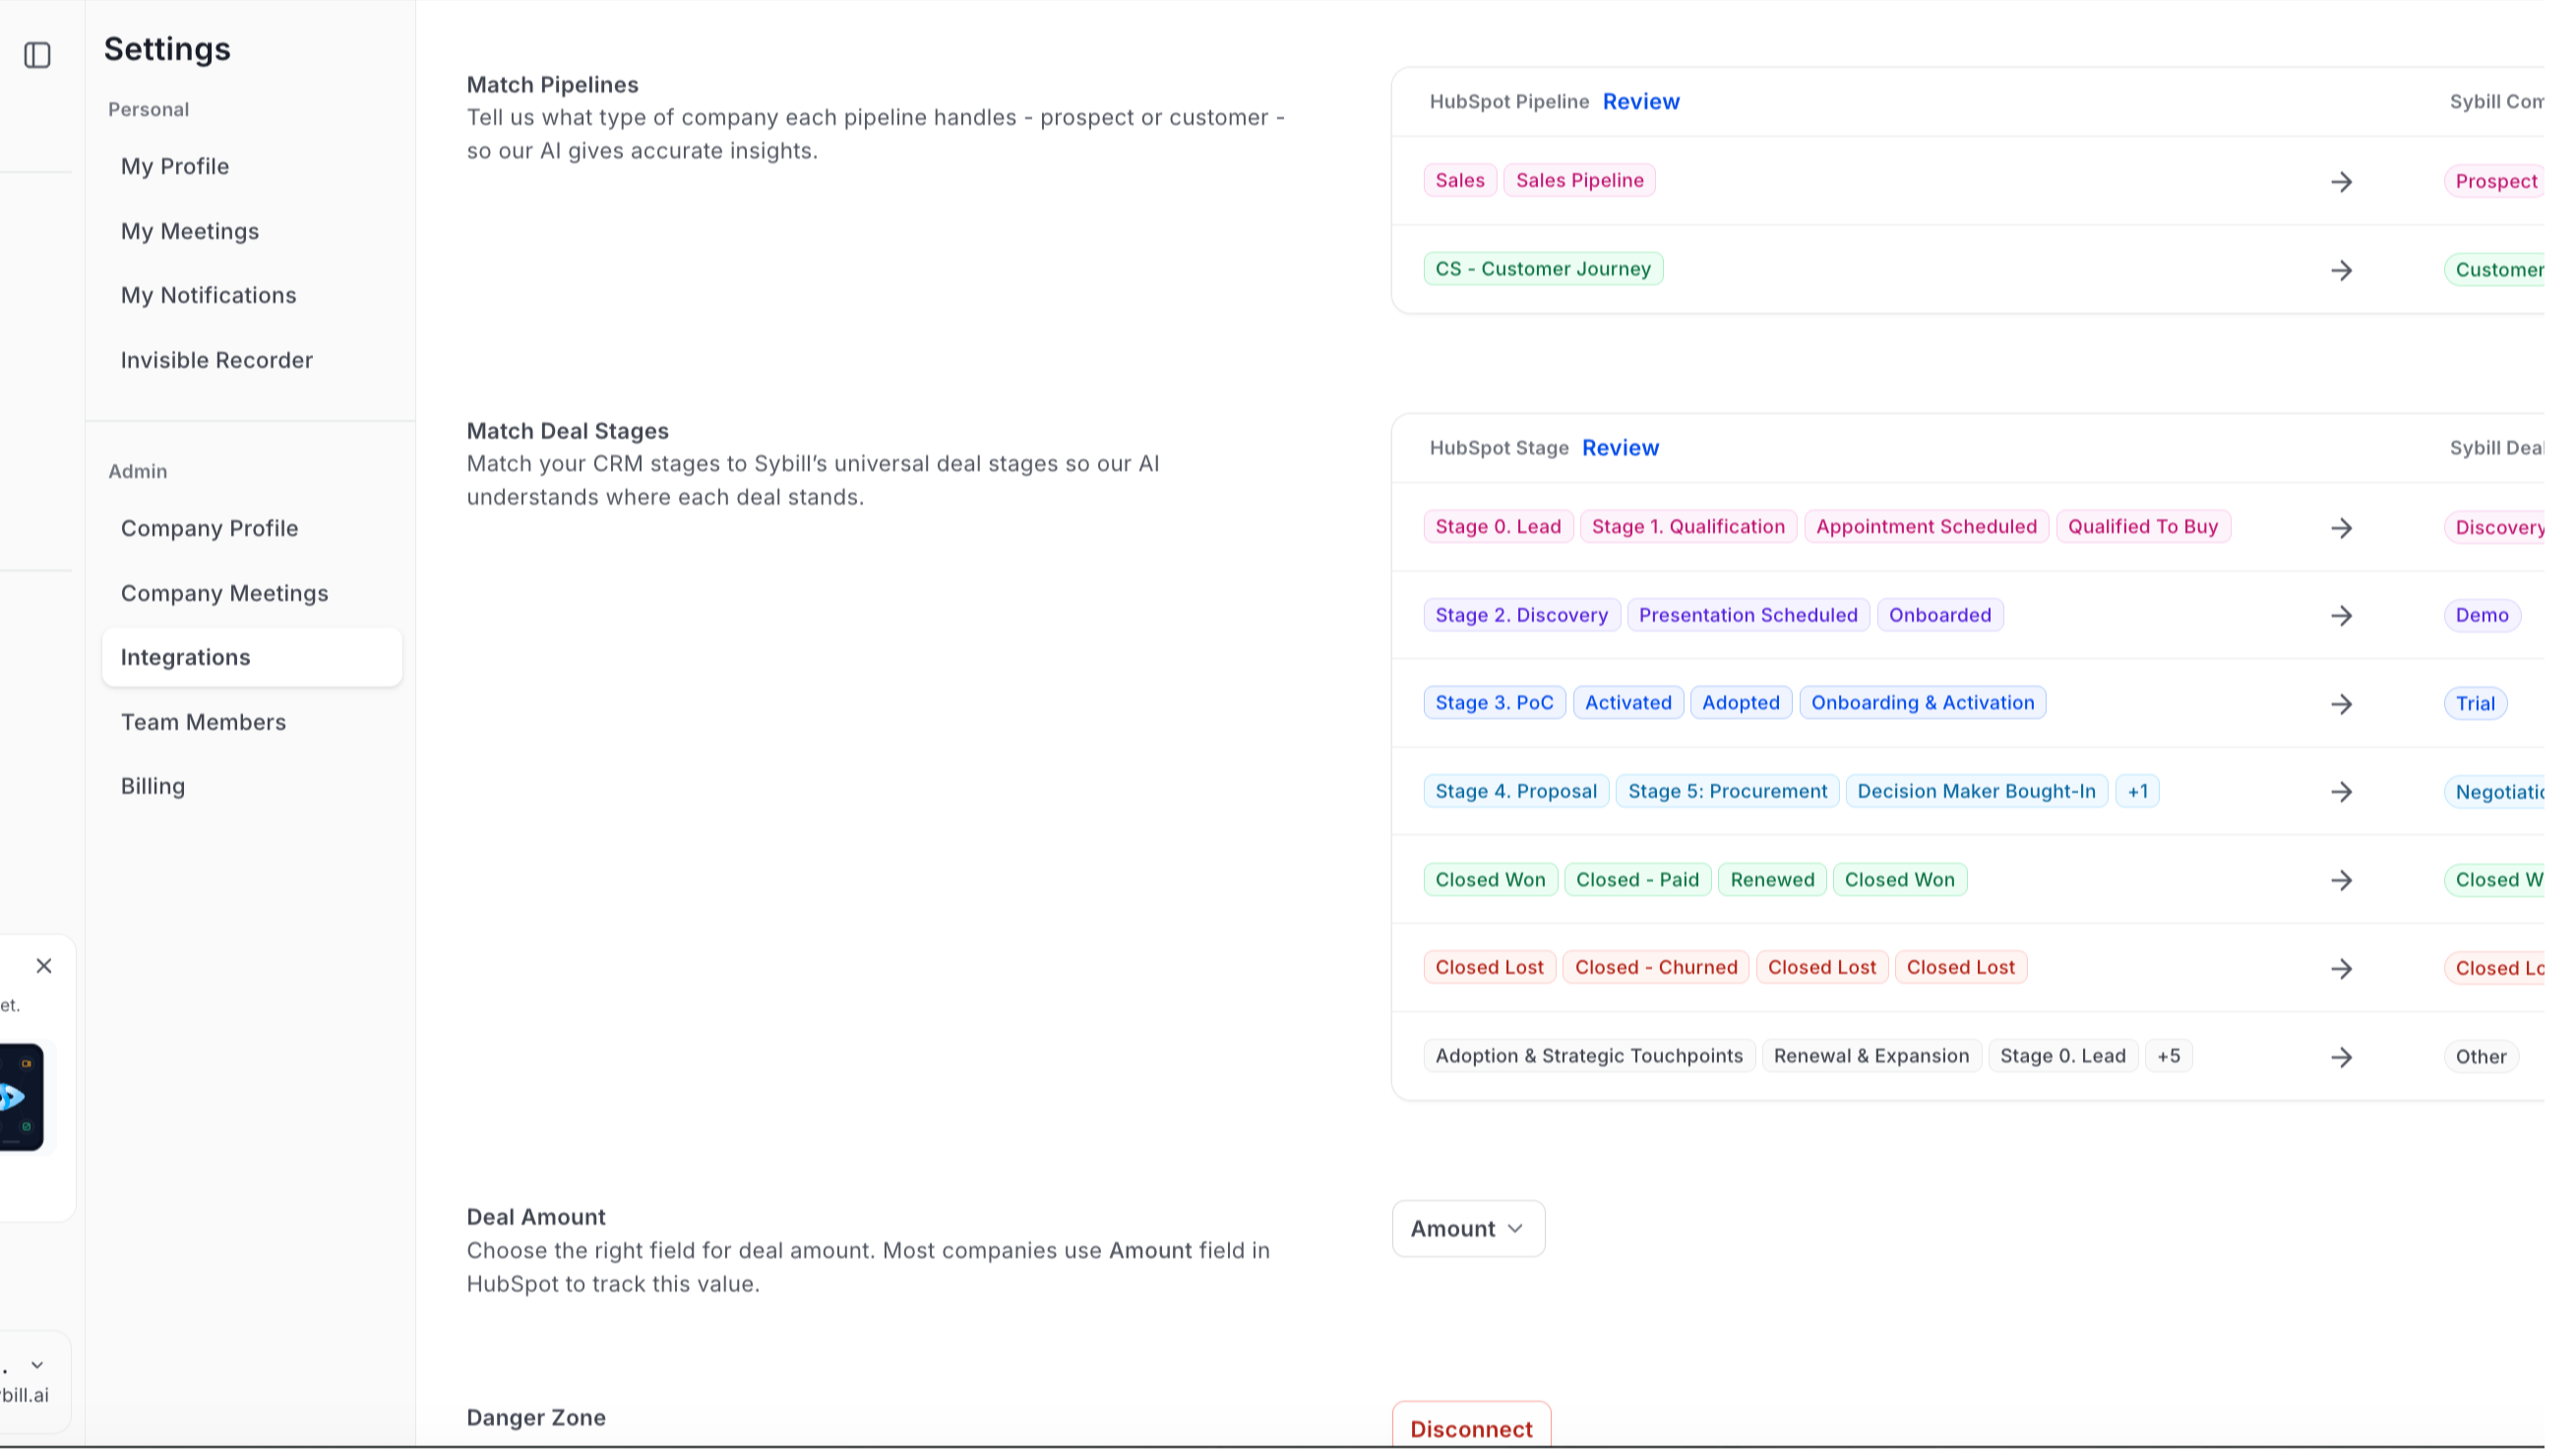
Task: Click the Prospect company type chip
Action: pyautogui.click(x=2496, y=181)
